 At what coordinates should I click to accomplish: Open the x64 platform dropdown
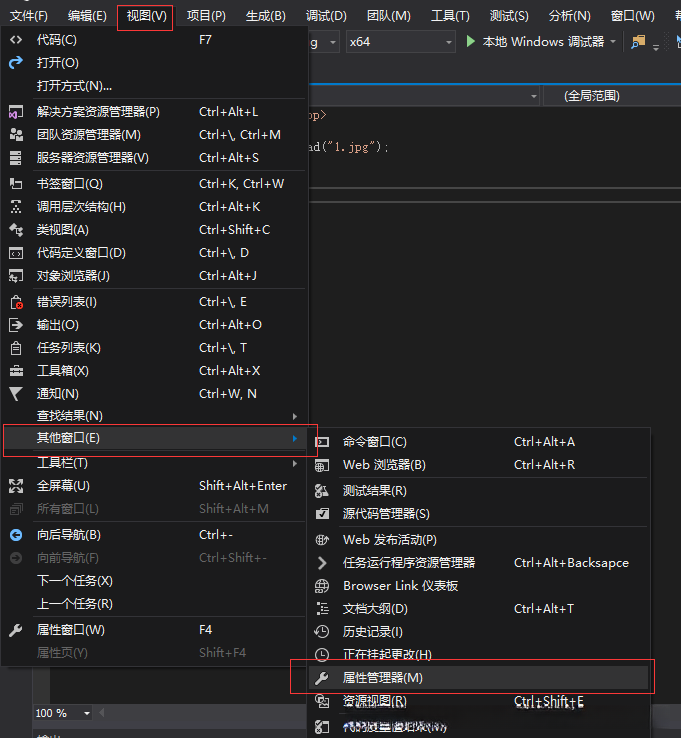[x=401, y=42]
